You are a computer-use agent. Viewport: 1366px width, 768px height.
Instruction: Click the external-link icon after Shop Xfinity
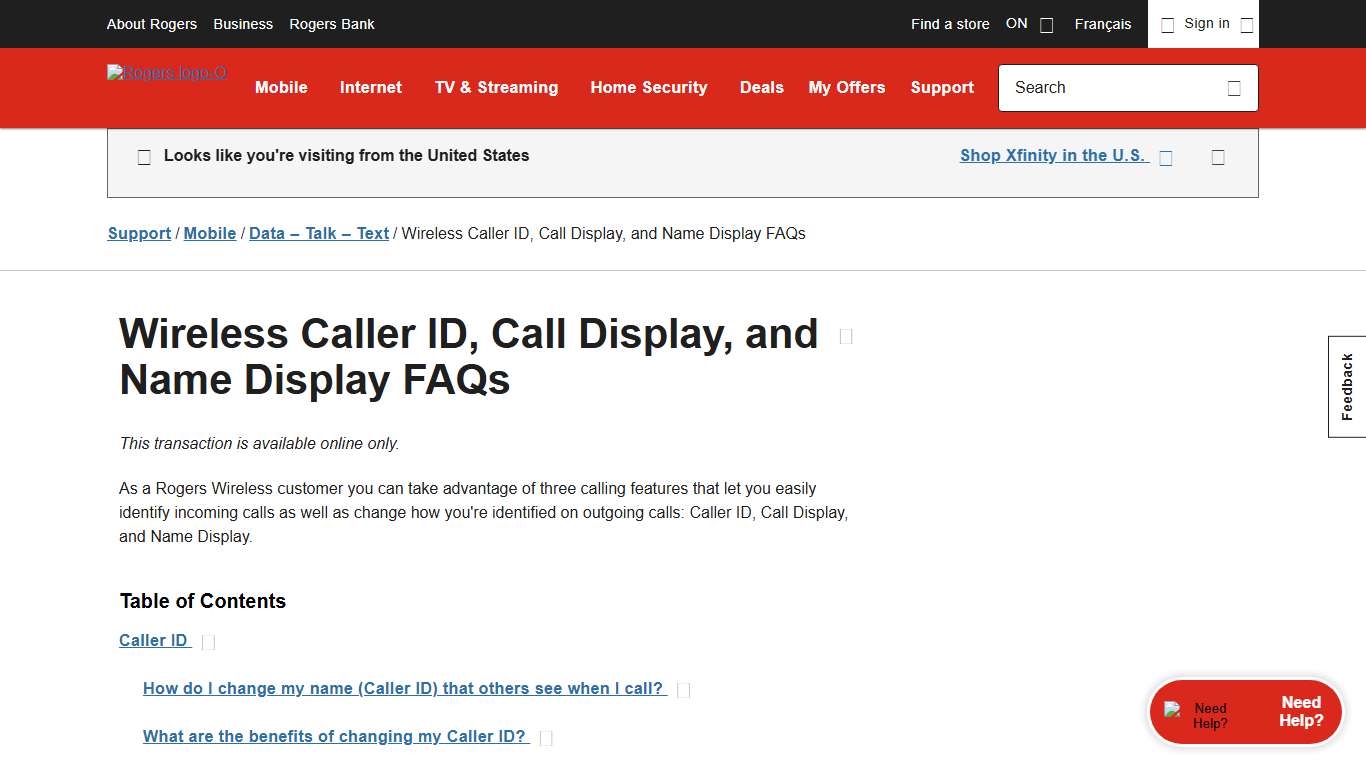pos(1166,157)
